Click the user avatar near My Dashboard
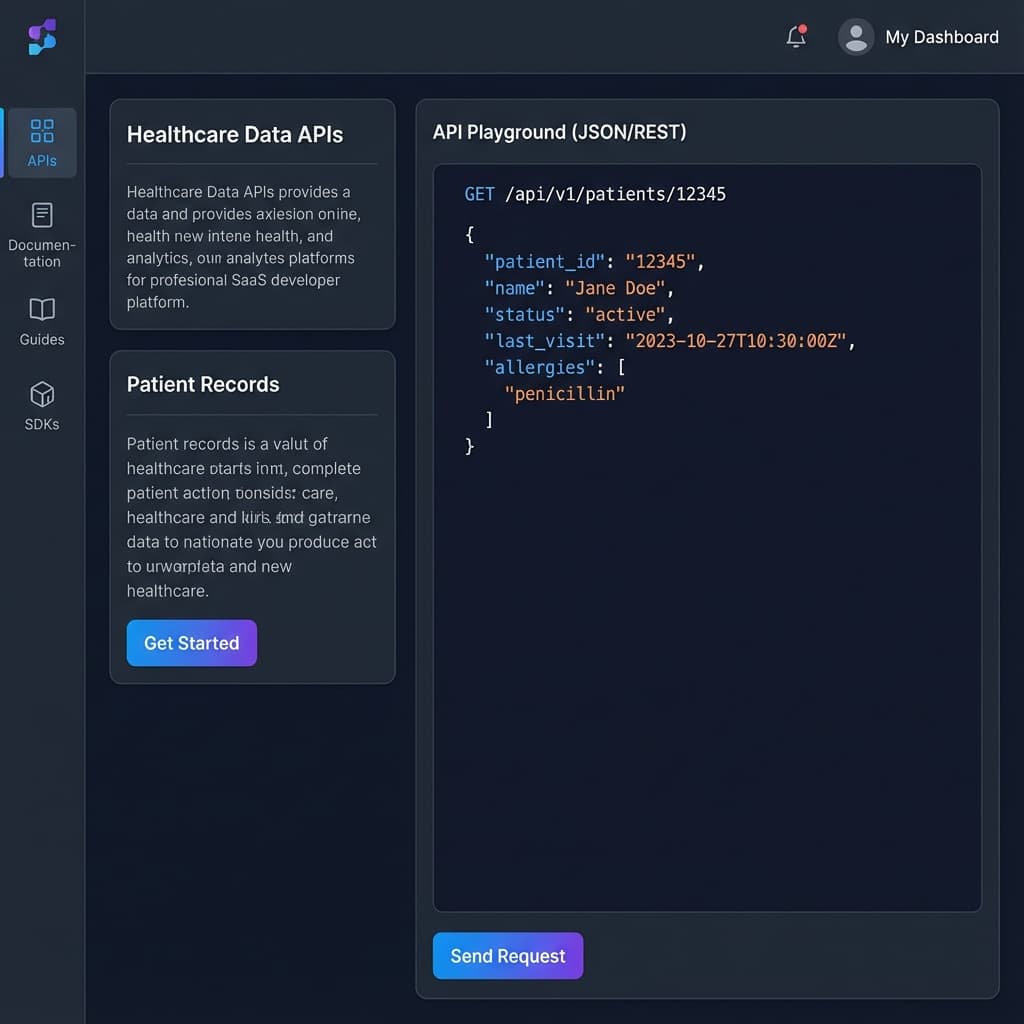The height and width of the screenshot is (1024, 1024). [x=856, y=36]
